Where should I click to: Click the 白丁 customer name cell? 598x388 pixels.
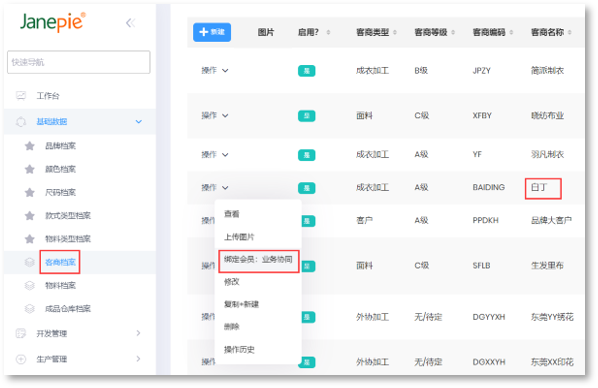click(539, 187)
